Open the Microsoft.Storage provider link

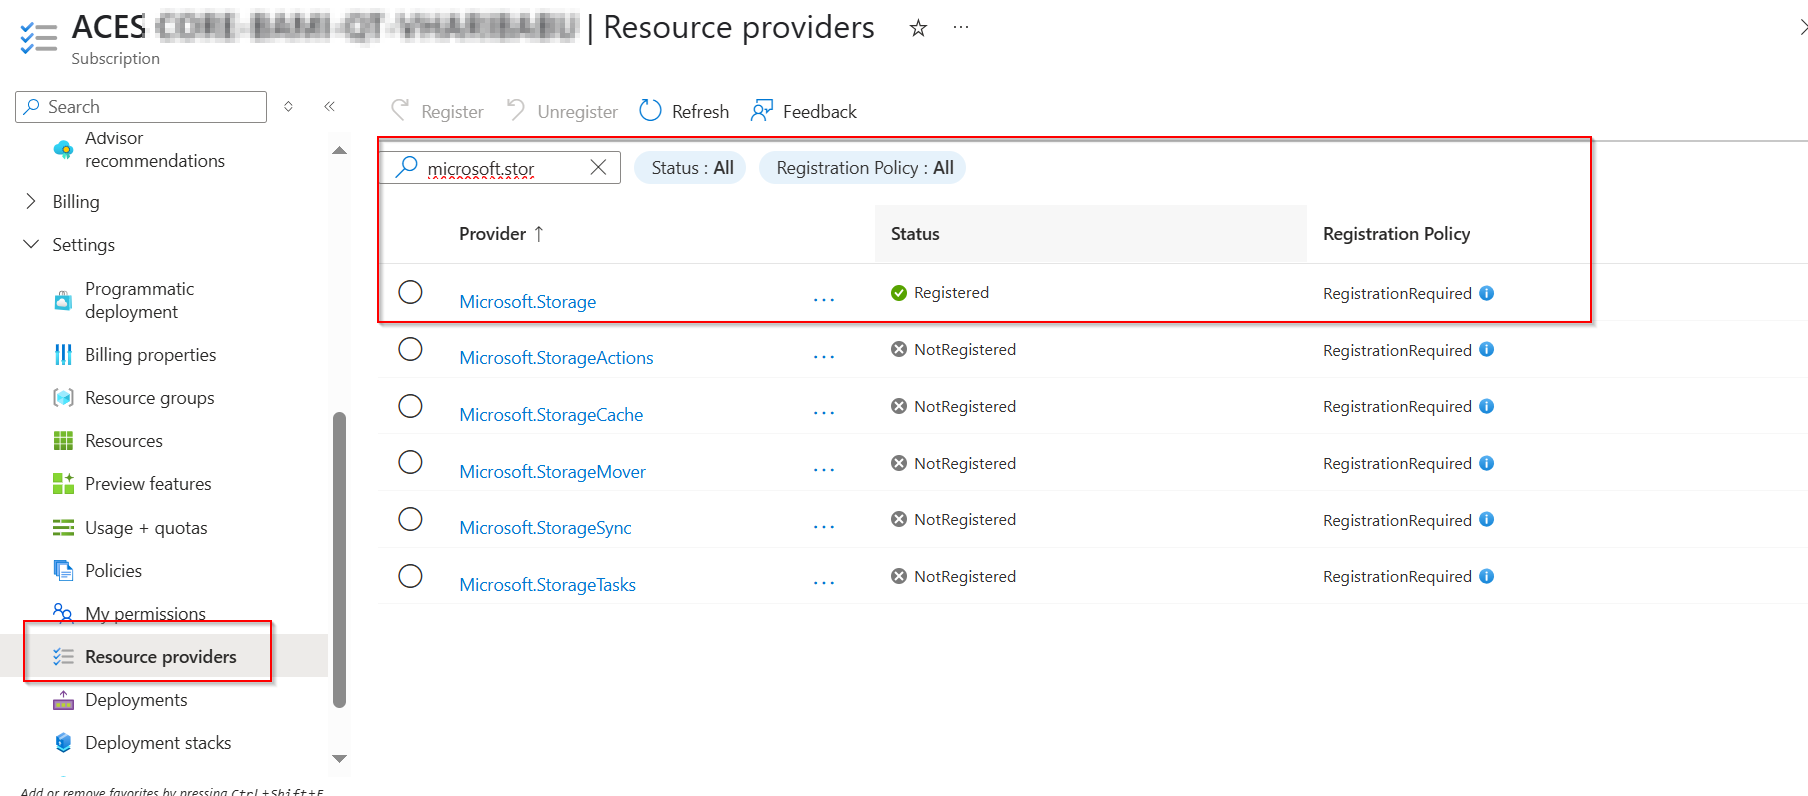click(527, 302)
